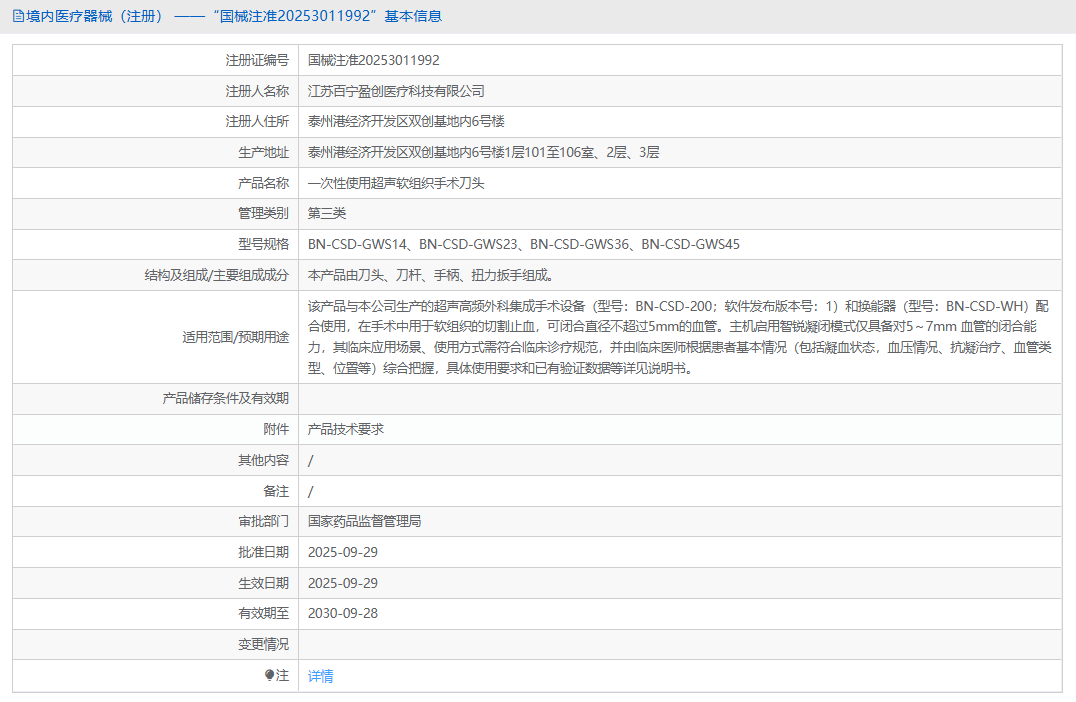Select registrant name 江苏百宁盈创医疗科技有限公司
Viewport: 1076px width, 702px height.
(x=396, y=91)
